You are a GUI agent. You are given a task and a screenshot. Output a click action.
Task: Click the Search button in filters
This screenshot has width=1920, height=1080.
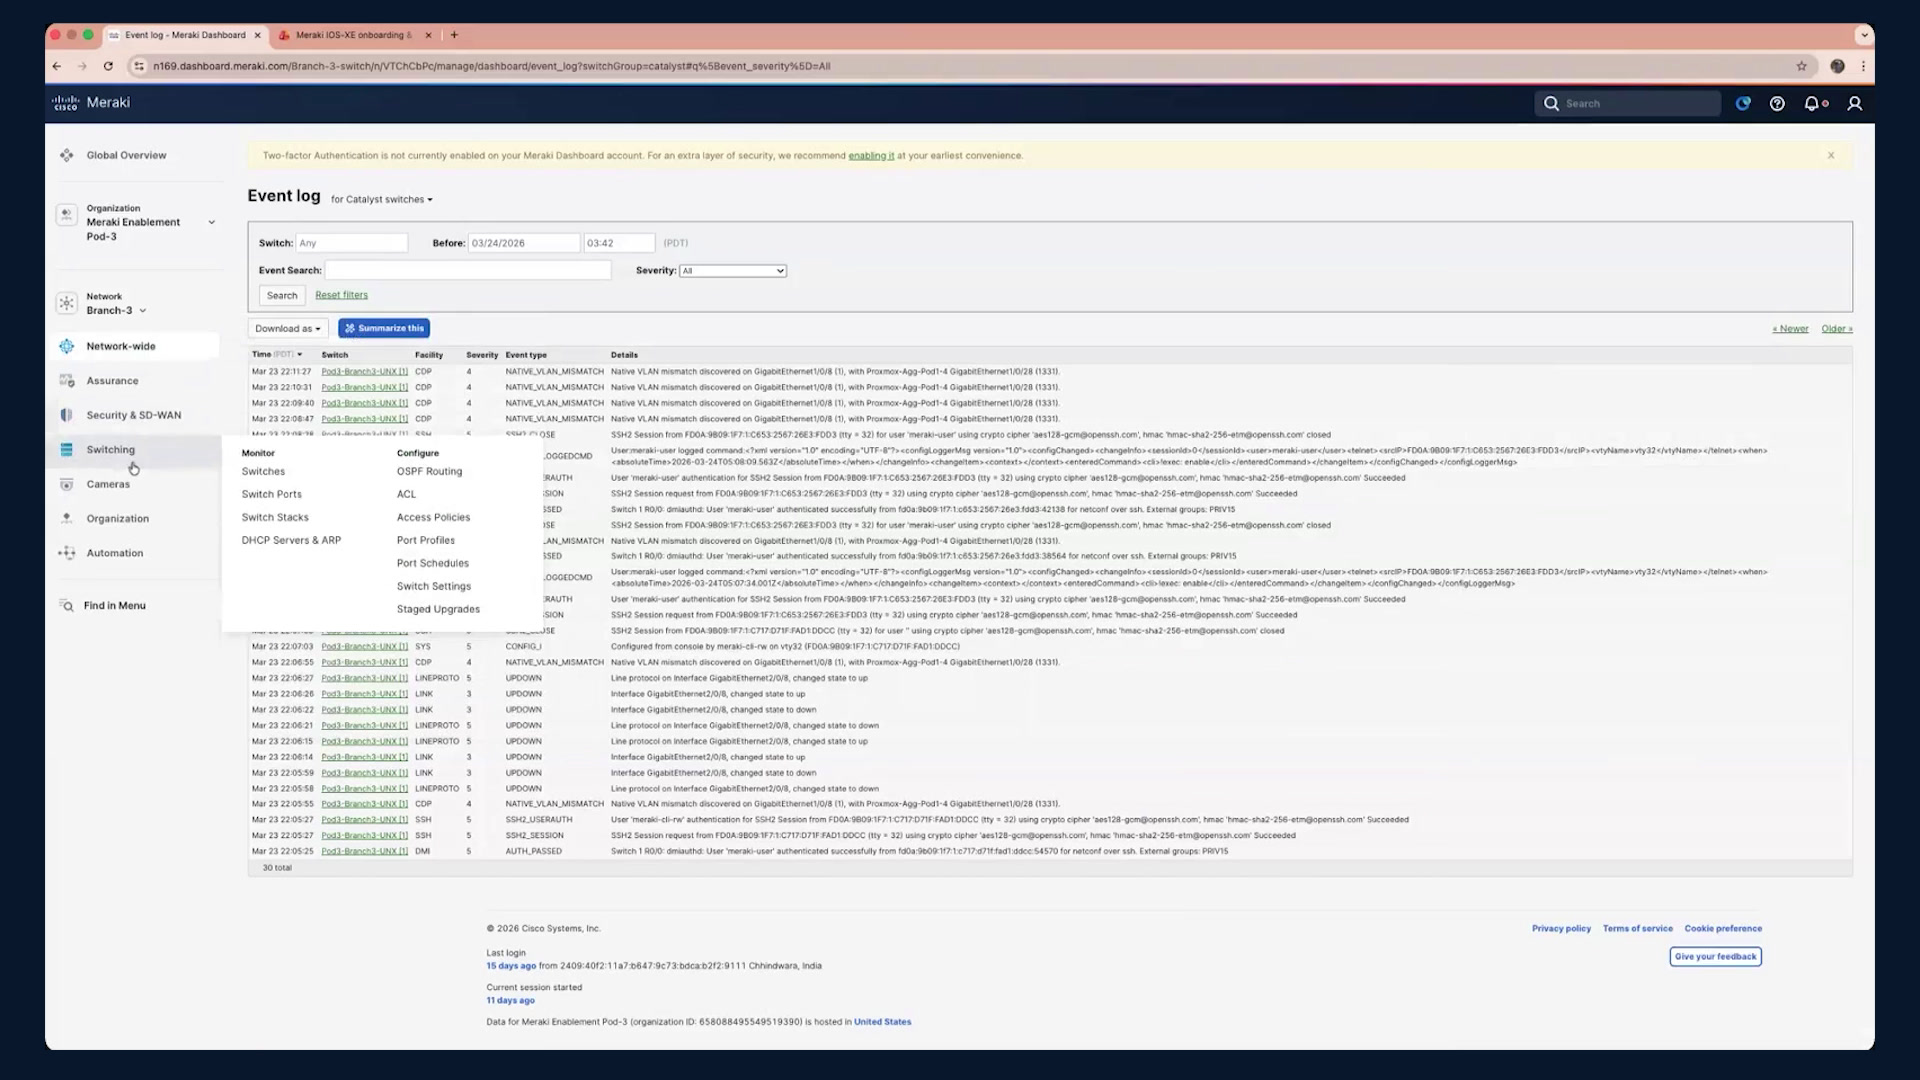click(282, 295)
